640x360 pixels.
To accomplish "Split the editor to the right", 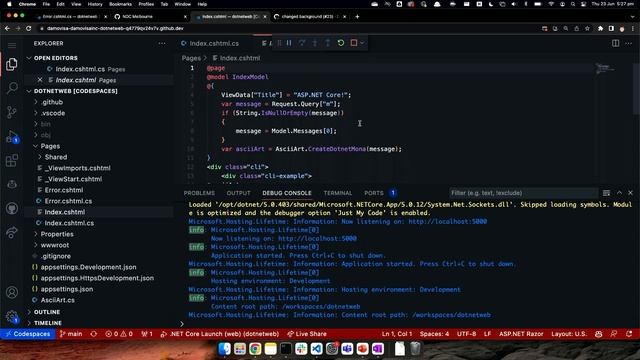I will 615,43.
